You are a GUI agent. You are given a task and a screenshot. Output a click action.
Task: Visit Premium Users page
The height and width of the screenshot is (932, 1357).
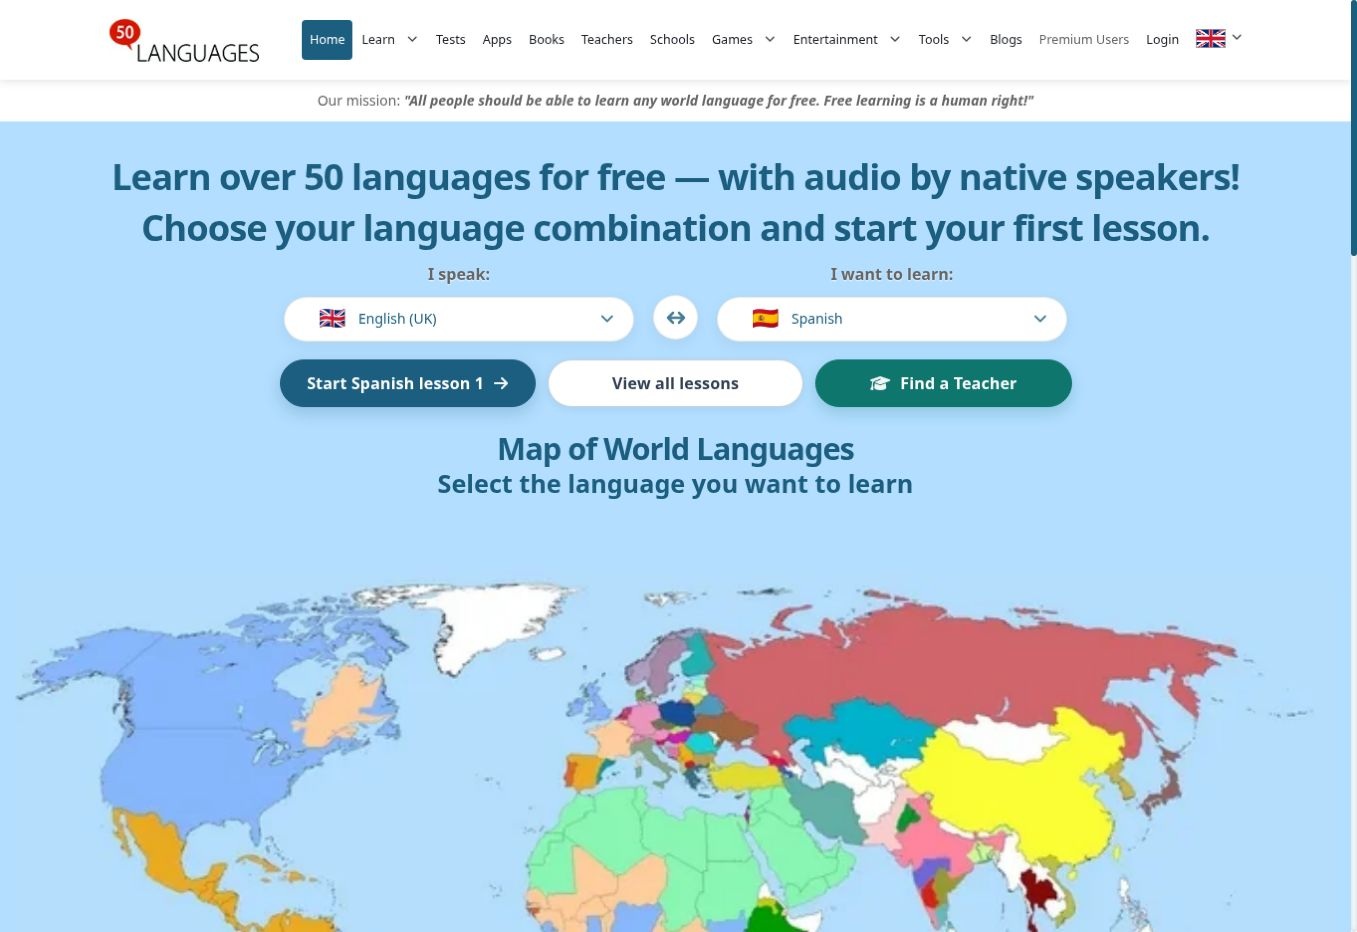click(x=1084, y=40)
